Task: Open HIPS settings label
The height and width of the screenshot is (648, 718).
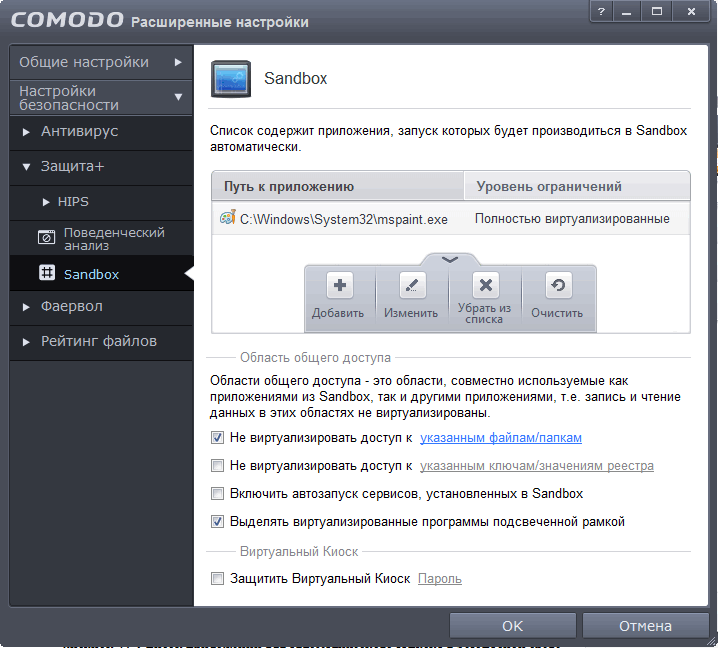Action: pyautogui.click(x=73, y=201)
